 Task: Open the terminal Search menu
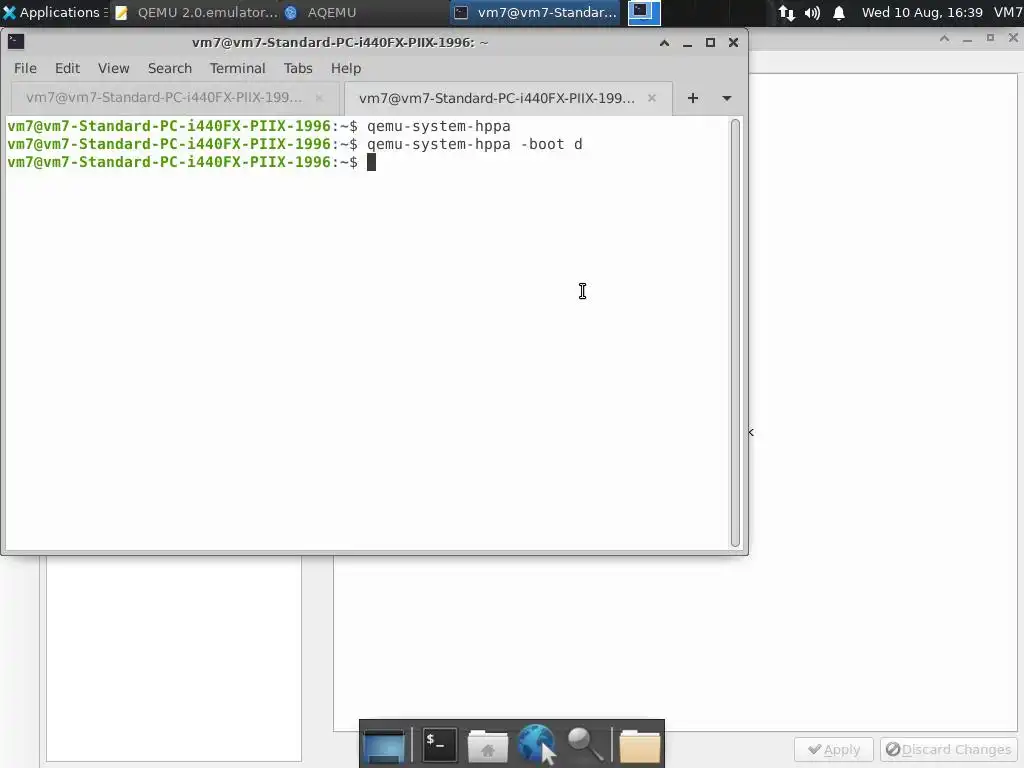click(170, 69)
